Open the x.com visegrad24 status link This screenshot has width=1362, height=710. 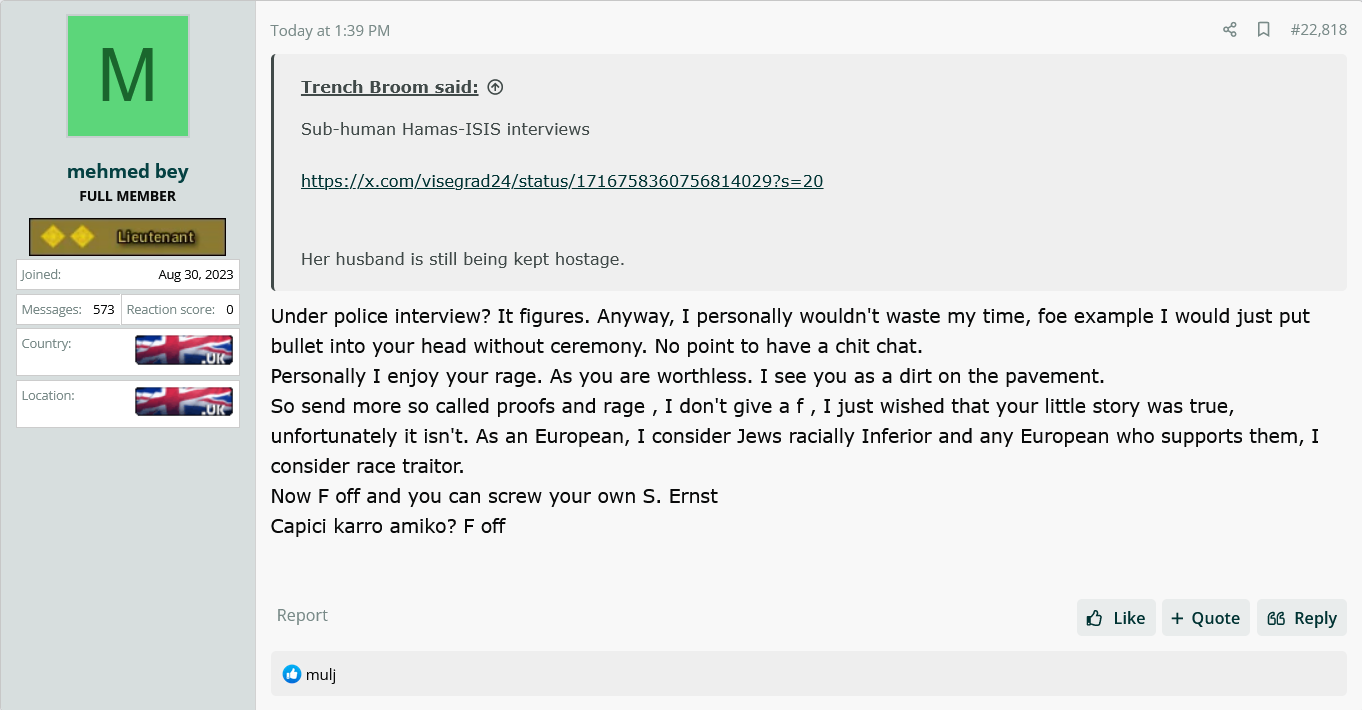click(x=562, y=181)
